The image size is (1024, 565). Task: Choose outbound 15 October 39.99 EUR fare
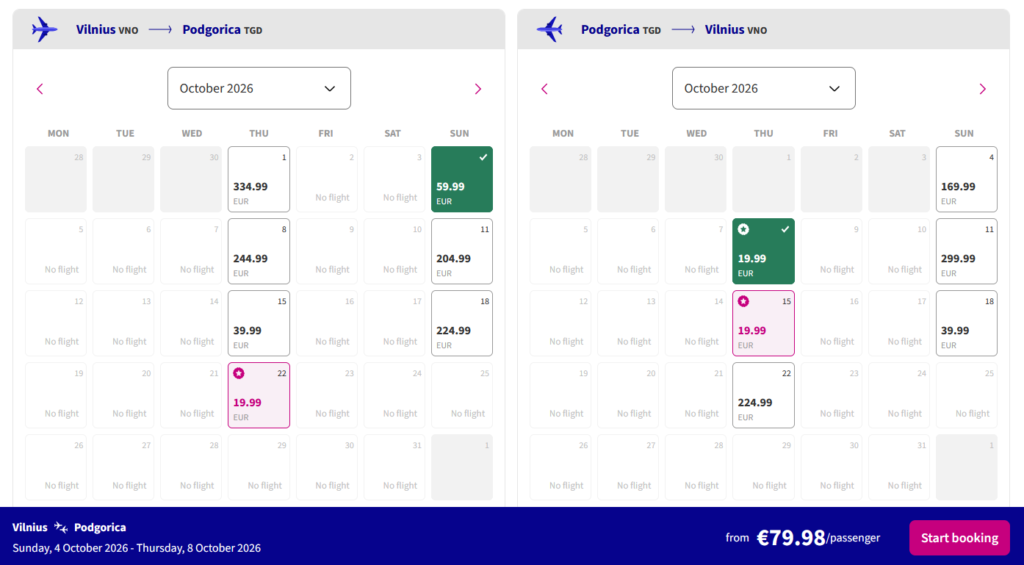tap(259, 323)
